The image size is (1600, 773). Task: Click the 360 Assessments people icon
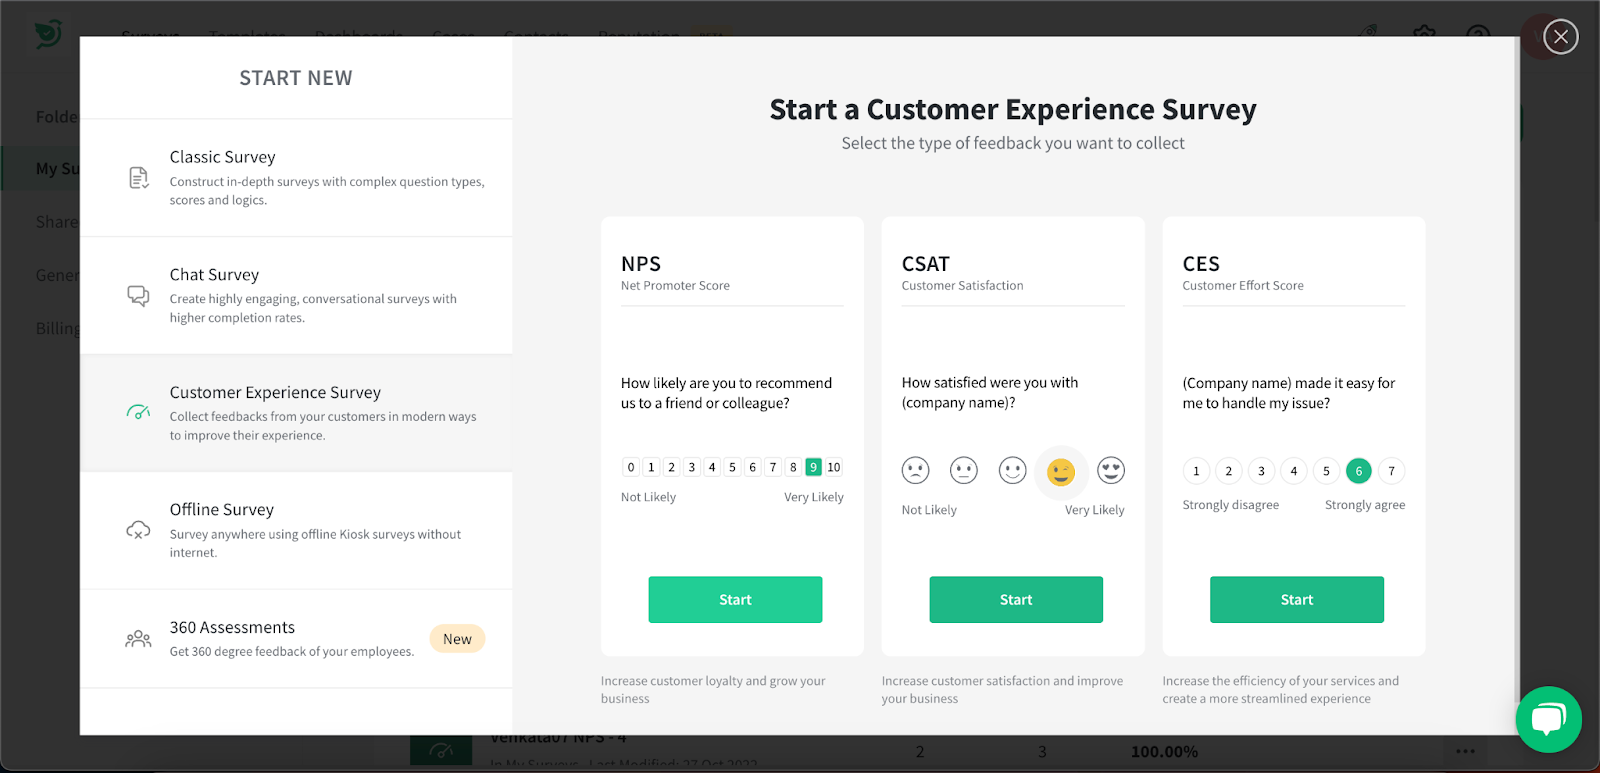(x=138, y=638)
